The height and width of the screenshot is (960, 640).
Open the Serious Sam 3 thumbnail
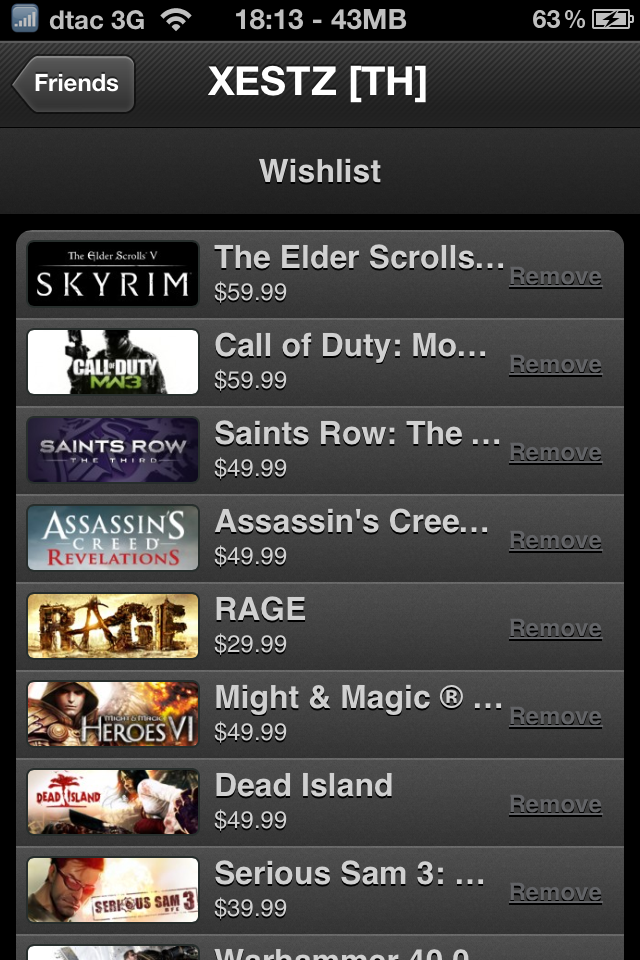[113, 890]
